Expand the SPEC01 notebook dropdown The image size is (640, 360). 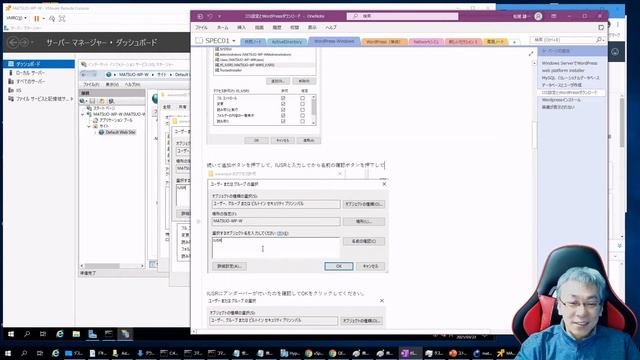pos(234,41)
